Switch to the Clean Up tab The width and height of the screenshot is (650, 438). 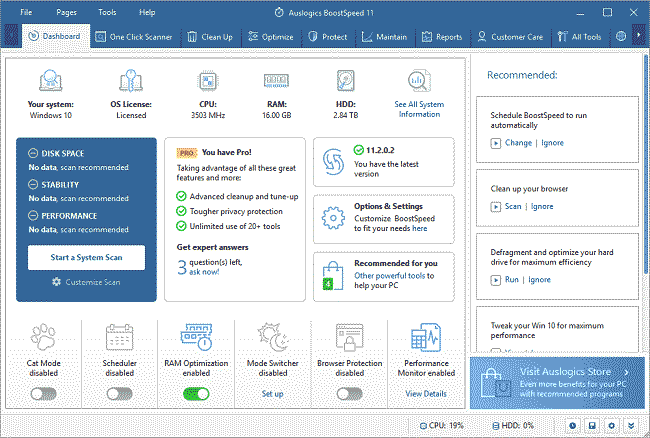(x=211, y=37)
